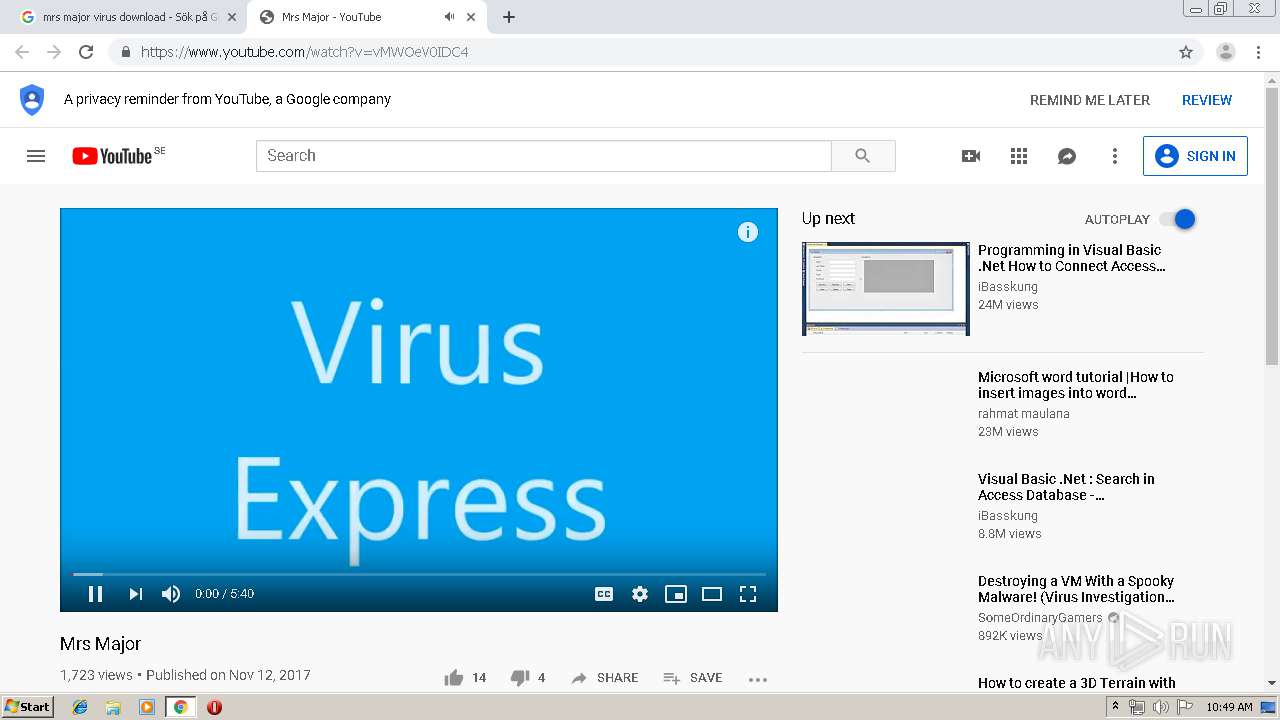Image resolution: width=1280 pixels, height=720 pixels.
Task: Open the red Opera taskbar icon
Action: tap(214, 707)
